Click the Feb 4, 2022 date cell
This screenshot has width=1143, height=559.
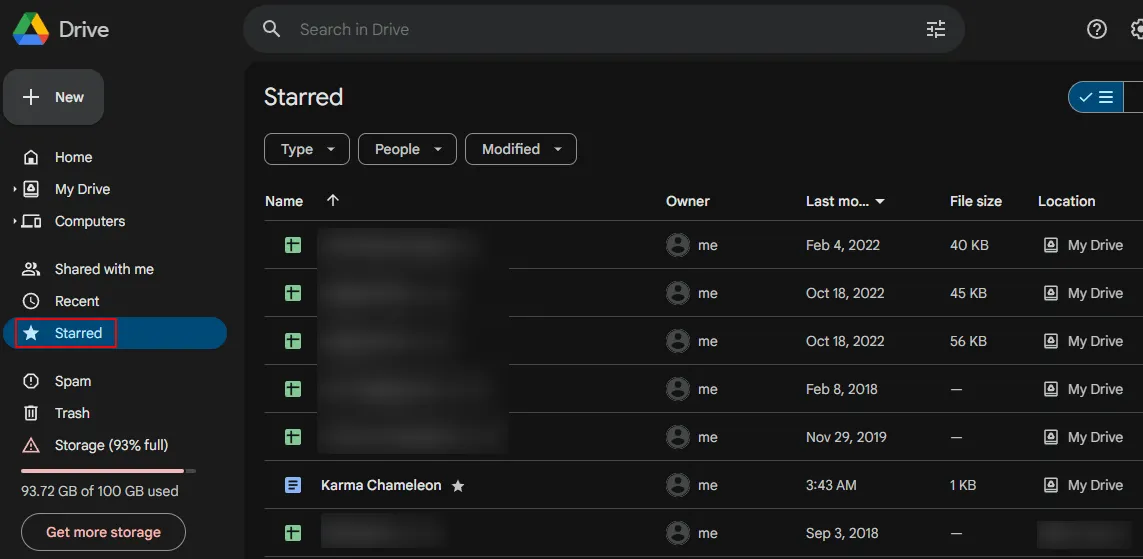click(843, 246)
